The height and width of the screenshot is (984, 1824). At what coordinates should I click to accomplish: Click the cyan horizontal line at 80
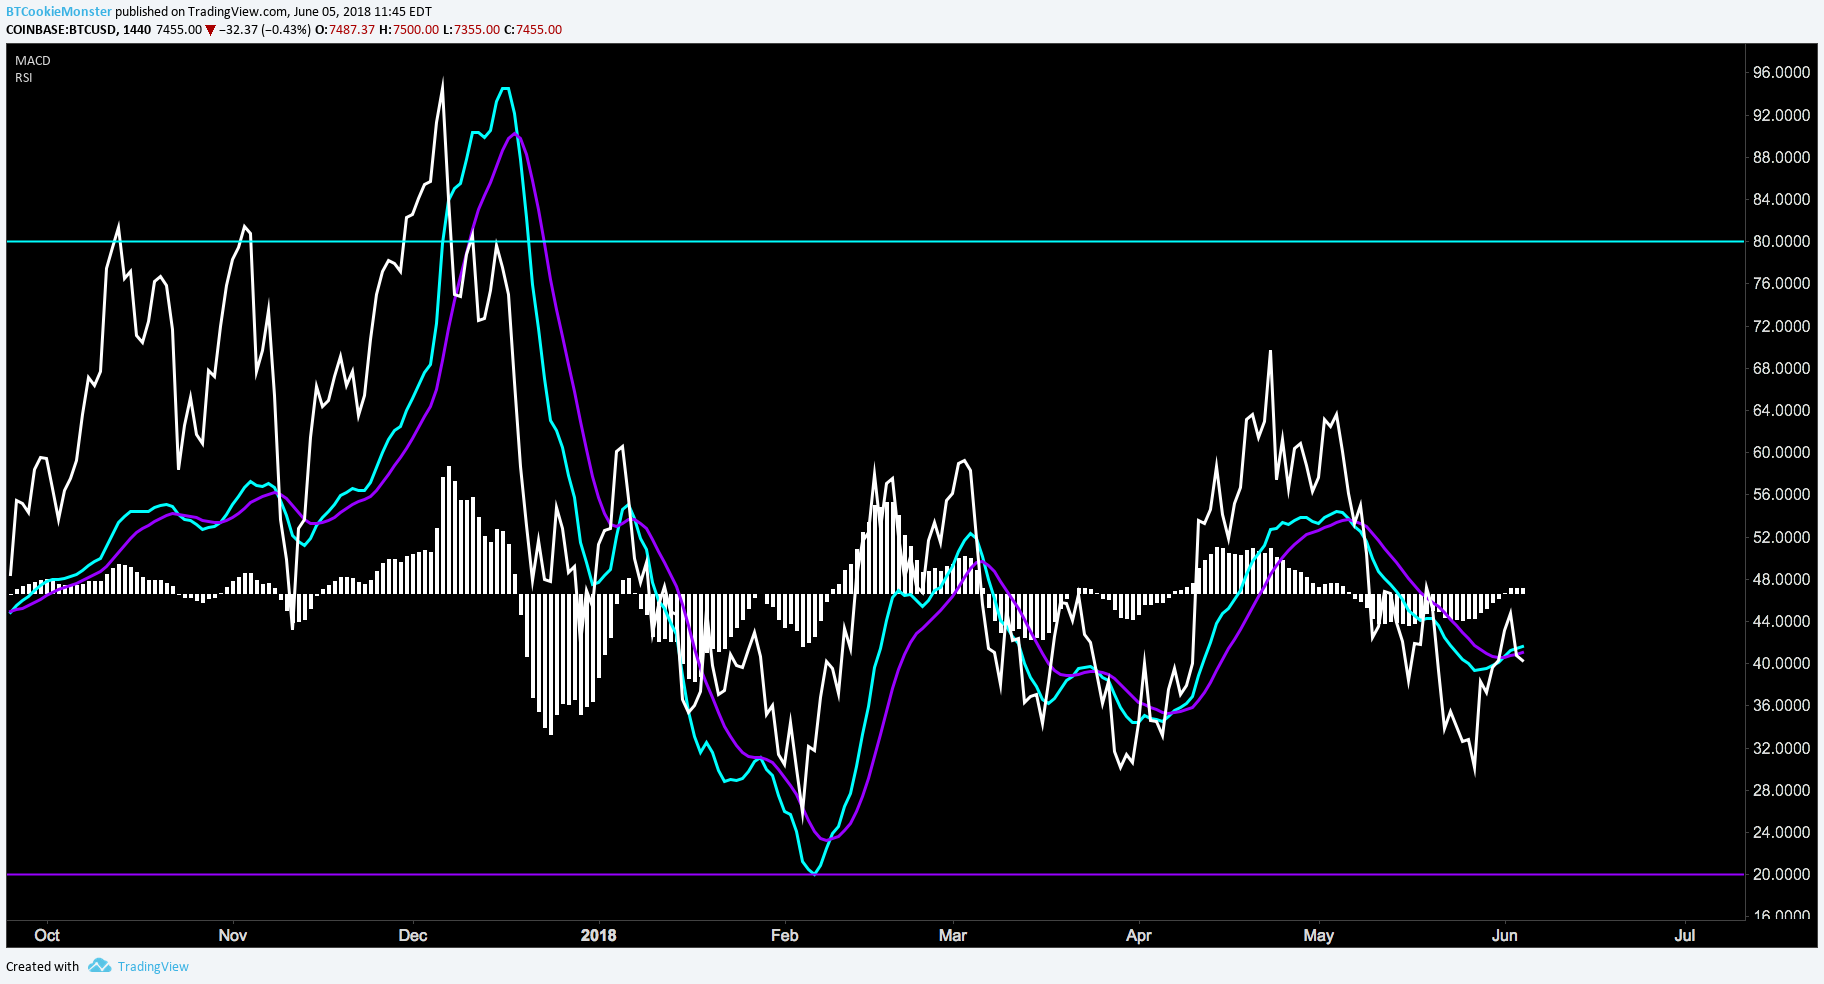point(875,241)
